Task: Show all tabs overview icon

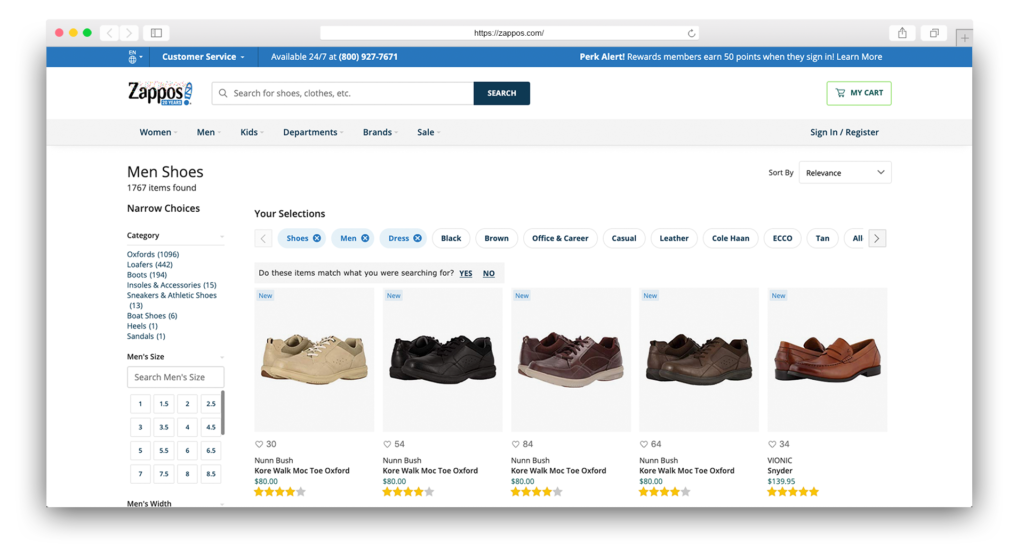Action: coord(934,33)
